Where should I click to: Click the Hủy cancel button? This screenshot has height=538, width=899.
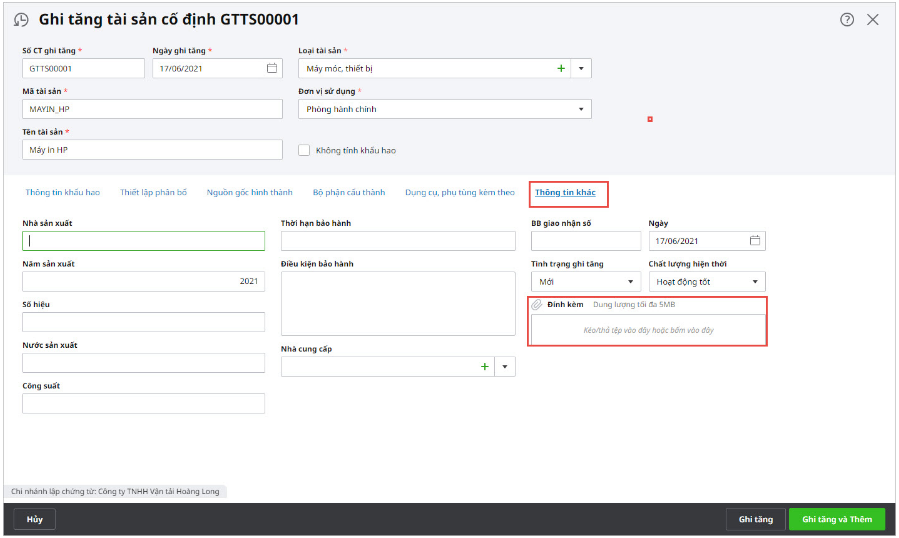[x=35, y=519]
